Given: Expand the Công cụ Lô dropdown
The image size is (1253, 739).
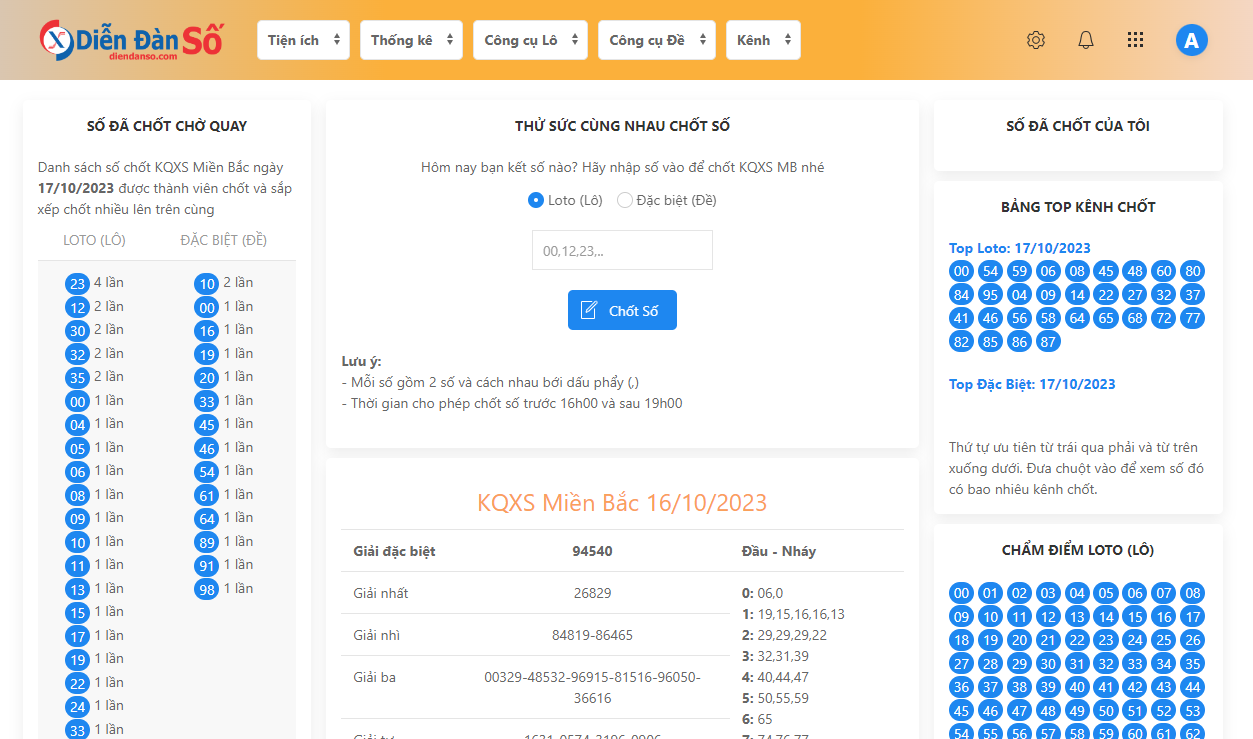Looking at the screenshot, I should point(530,40).
